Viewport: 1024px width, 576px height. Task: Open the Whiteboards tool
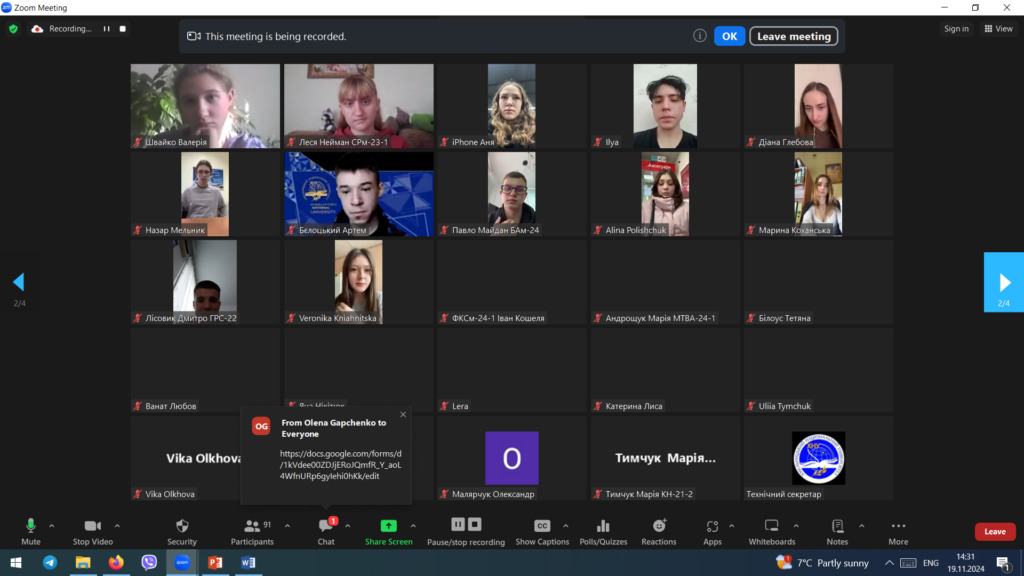pyautogui.click(x=772, y=526)
